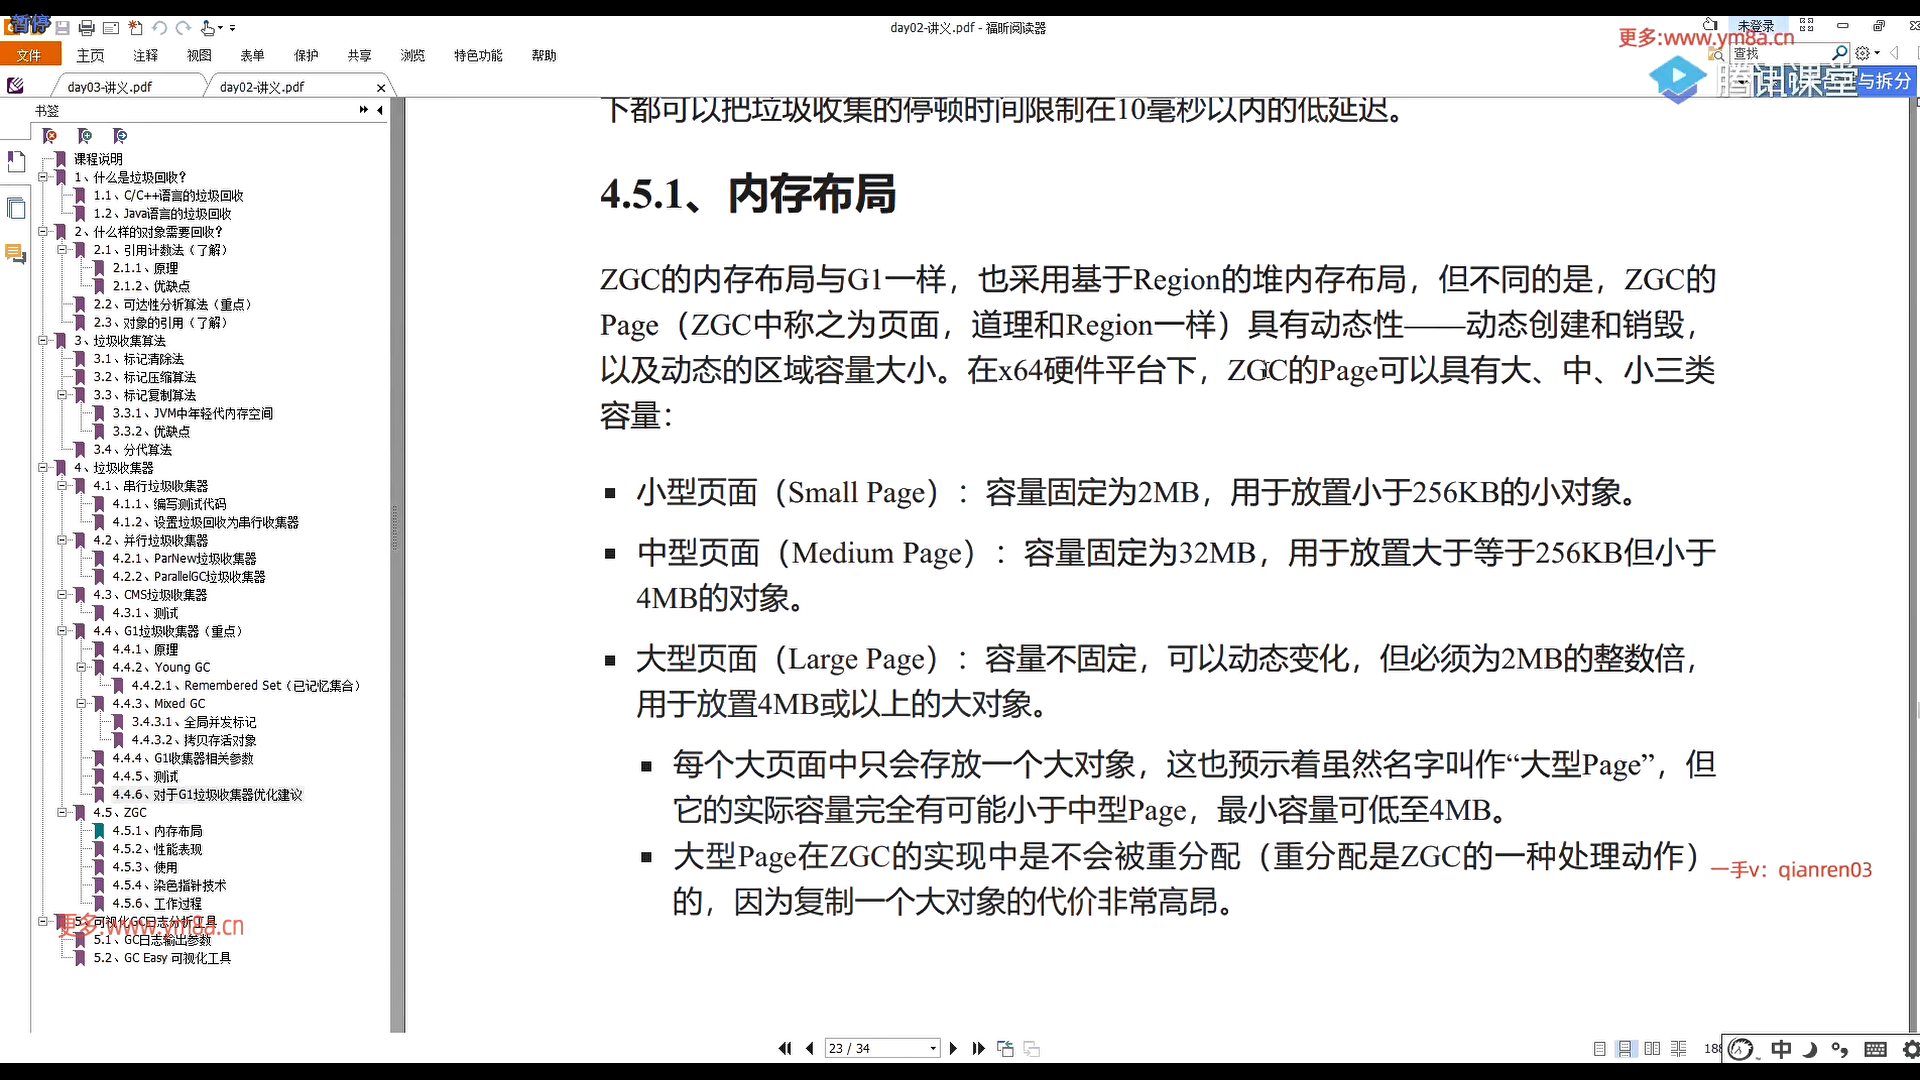Open the pages thumbnail sidebar icon
This screenshot has width=1920, height=1080.
point(15,208)
